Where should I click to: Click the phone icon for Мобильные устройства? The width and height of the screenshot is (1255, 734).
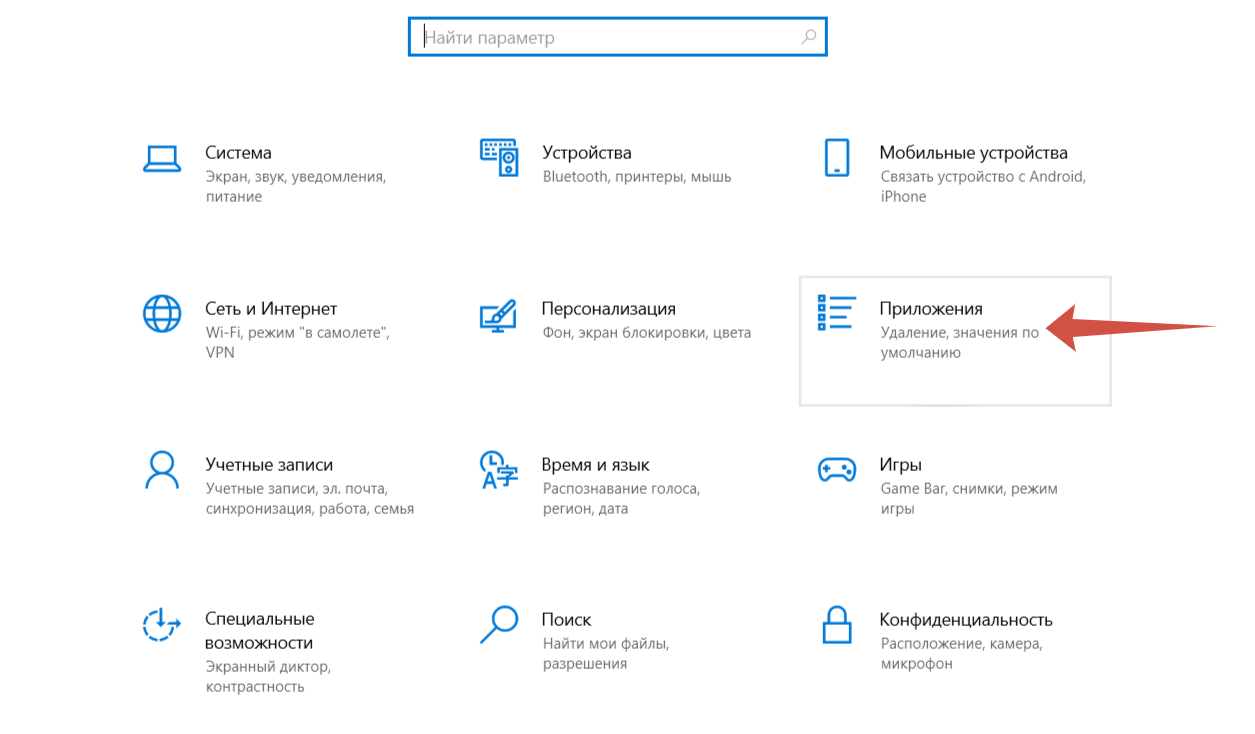836,158
